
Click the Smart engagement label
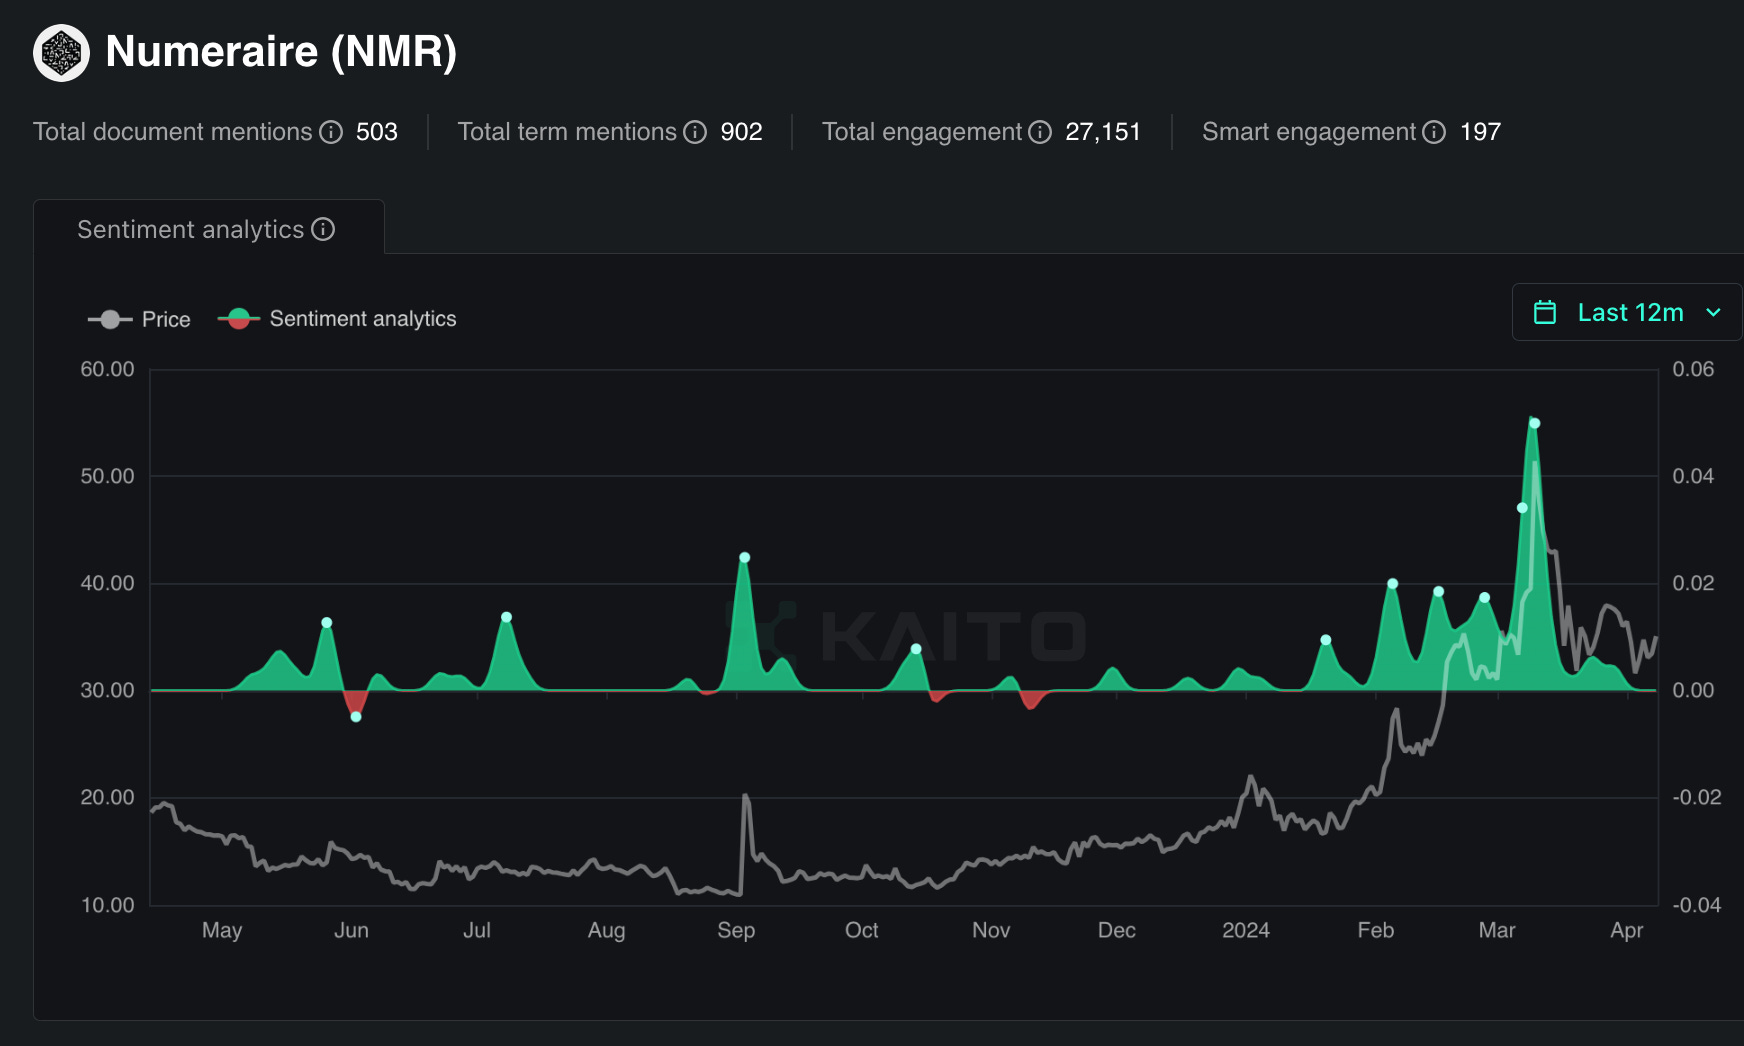coord(1309,132)
